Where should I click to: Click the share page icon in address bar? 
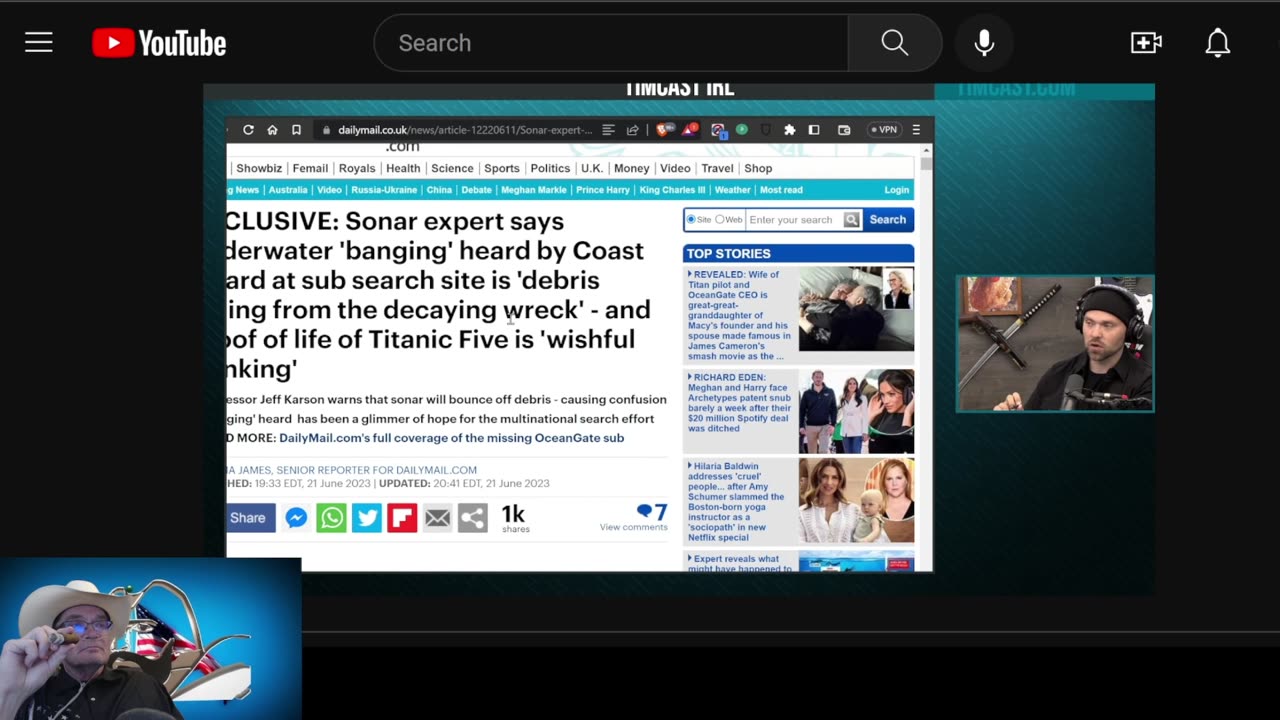[632, 130]
